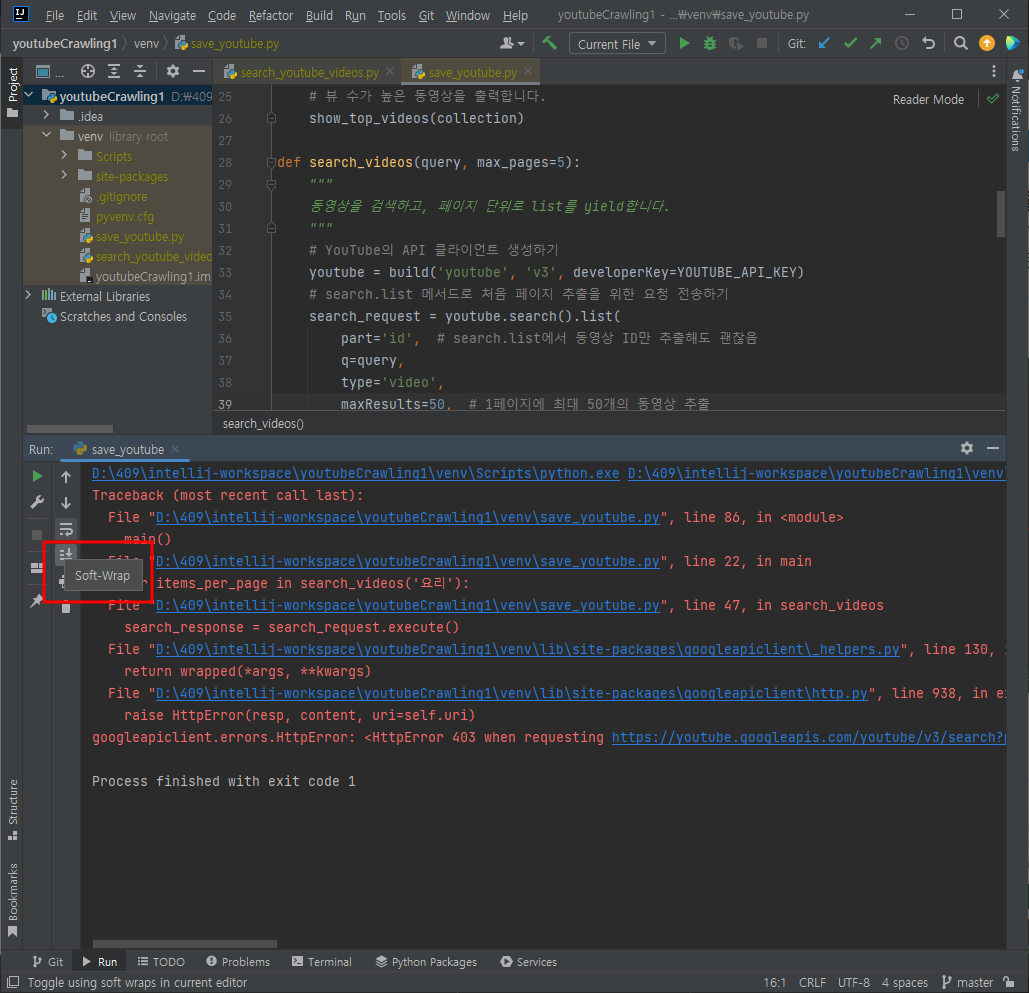Open the youtube.googleapis.com search URL
The image size is (1029, 993).
(808, 737)
